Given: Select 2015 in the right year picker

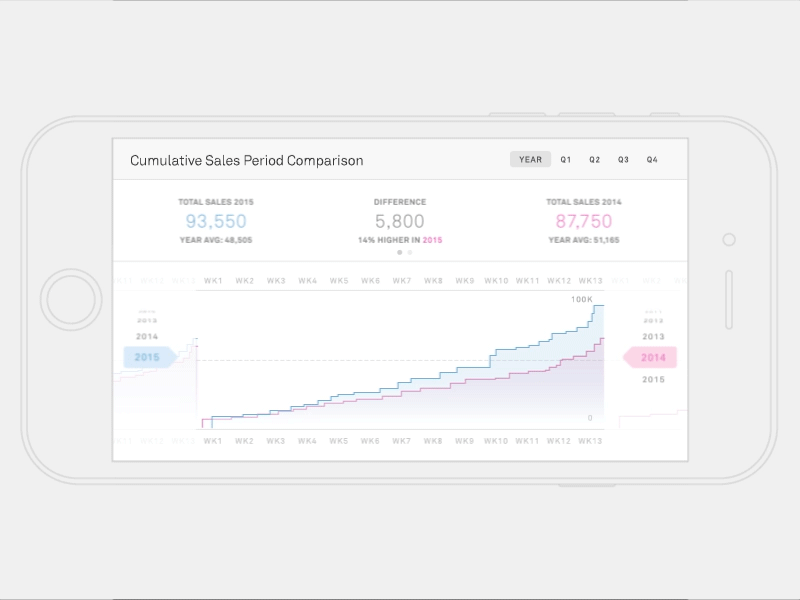Looking at the screenshot, I should [x=655, y=380].
